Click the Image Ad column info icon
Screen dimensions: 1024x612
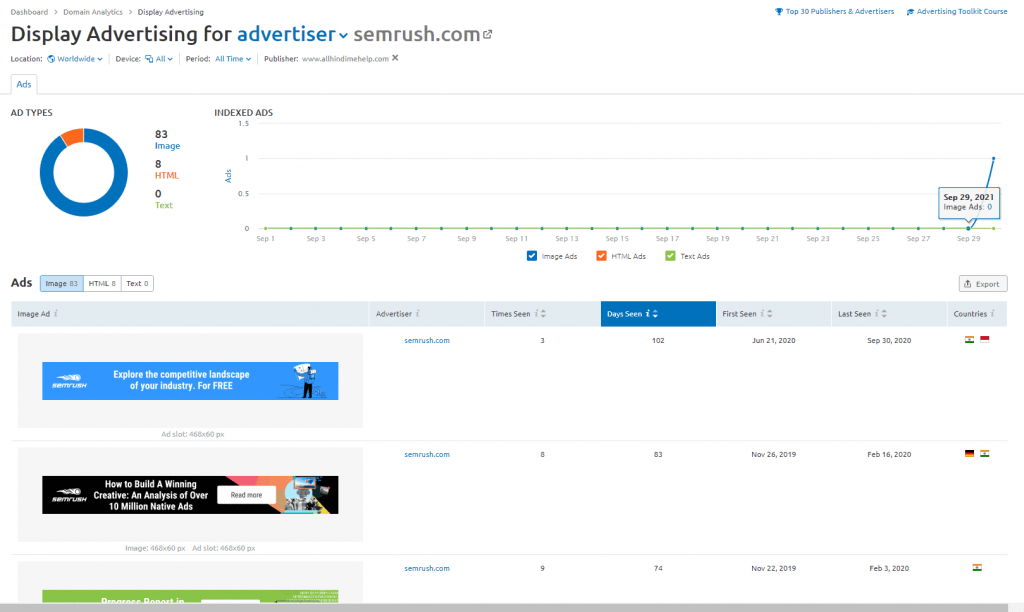pos(56,314)
